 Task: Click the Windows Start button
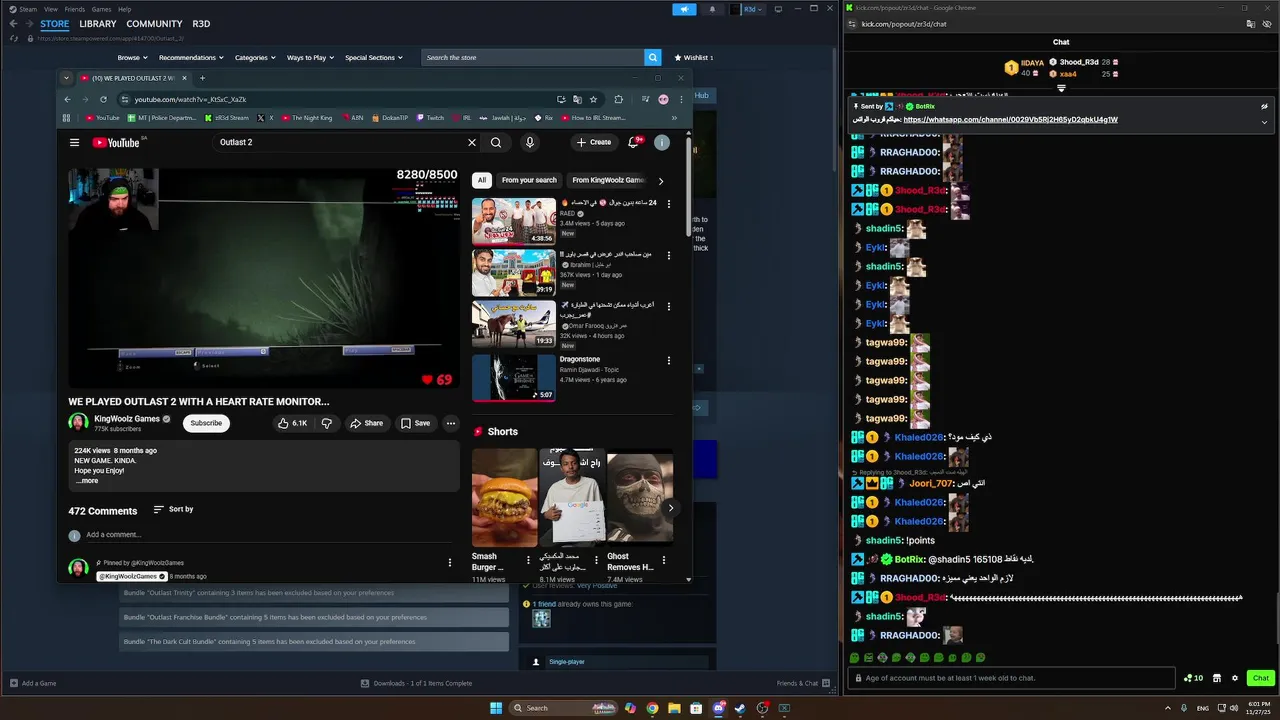pyautogui.click(x=496, y=708)
